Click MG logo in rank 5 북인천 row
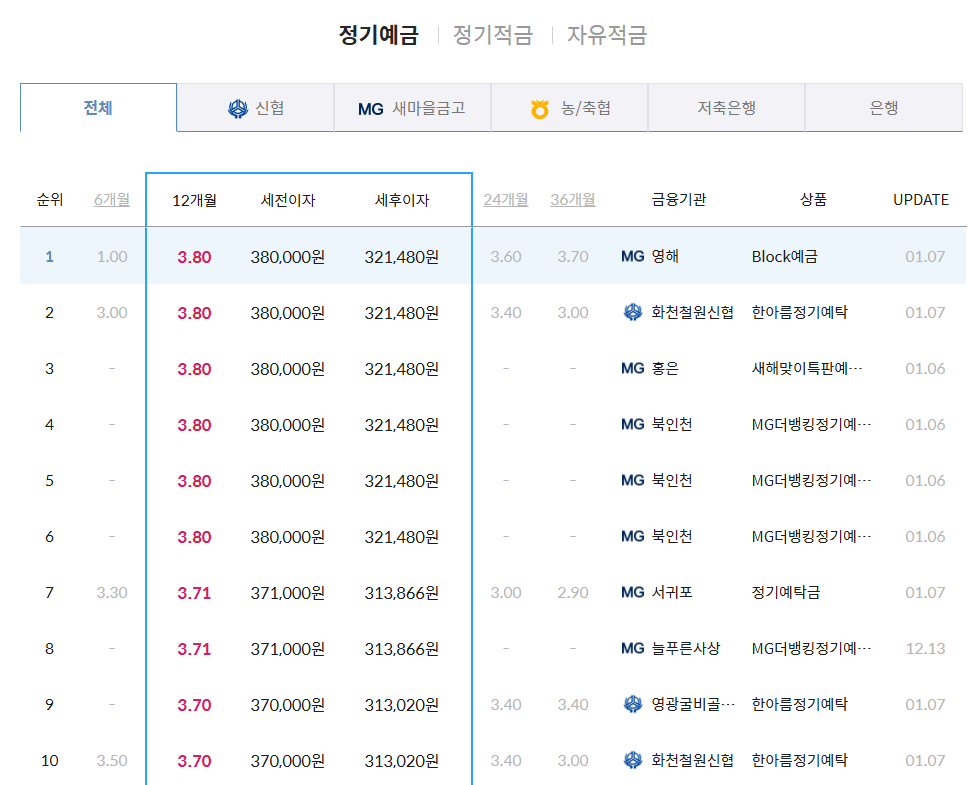This screenshot has width=979, height=785. tap(632, 481)
